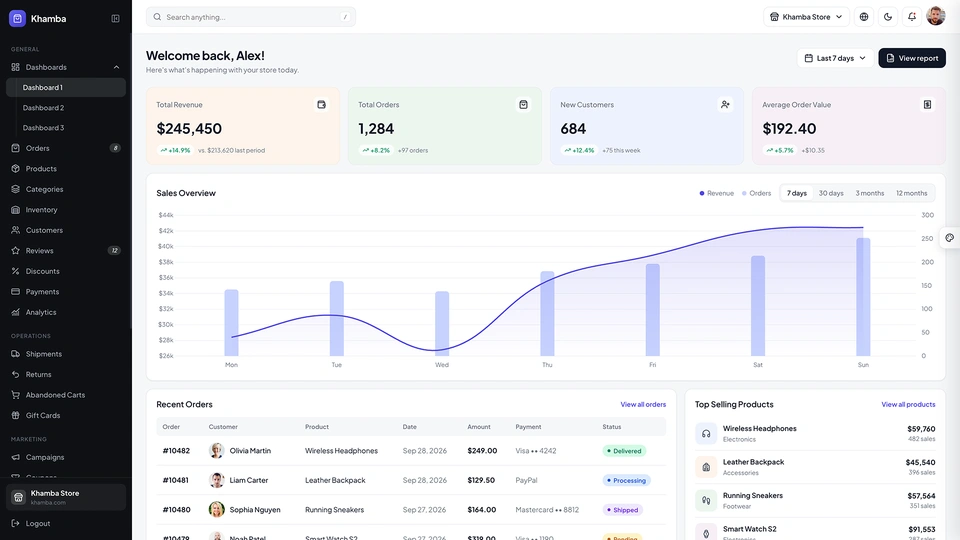Click order number #10481

tap(176, 481)
